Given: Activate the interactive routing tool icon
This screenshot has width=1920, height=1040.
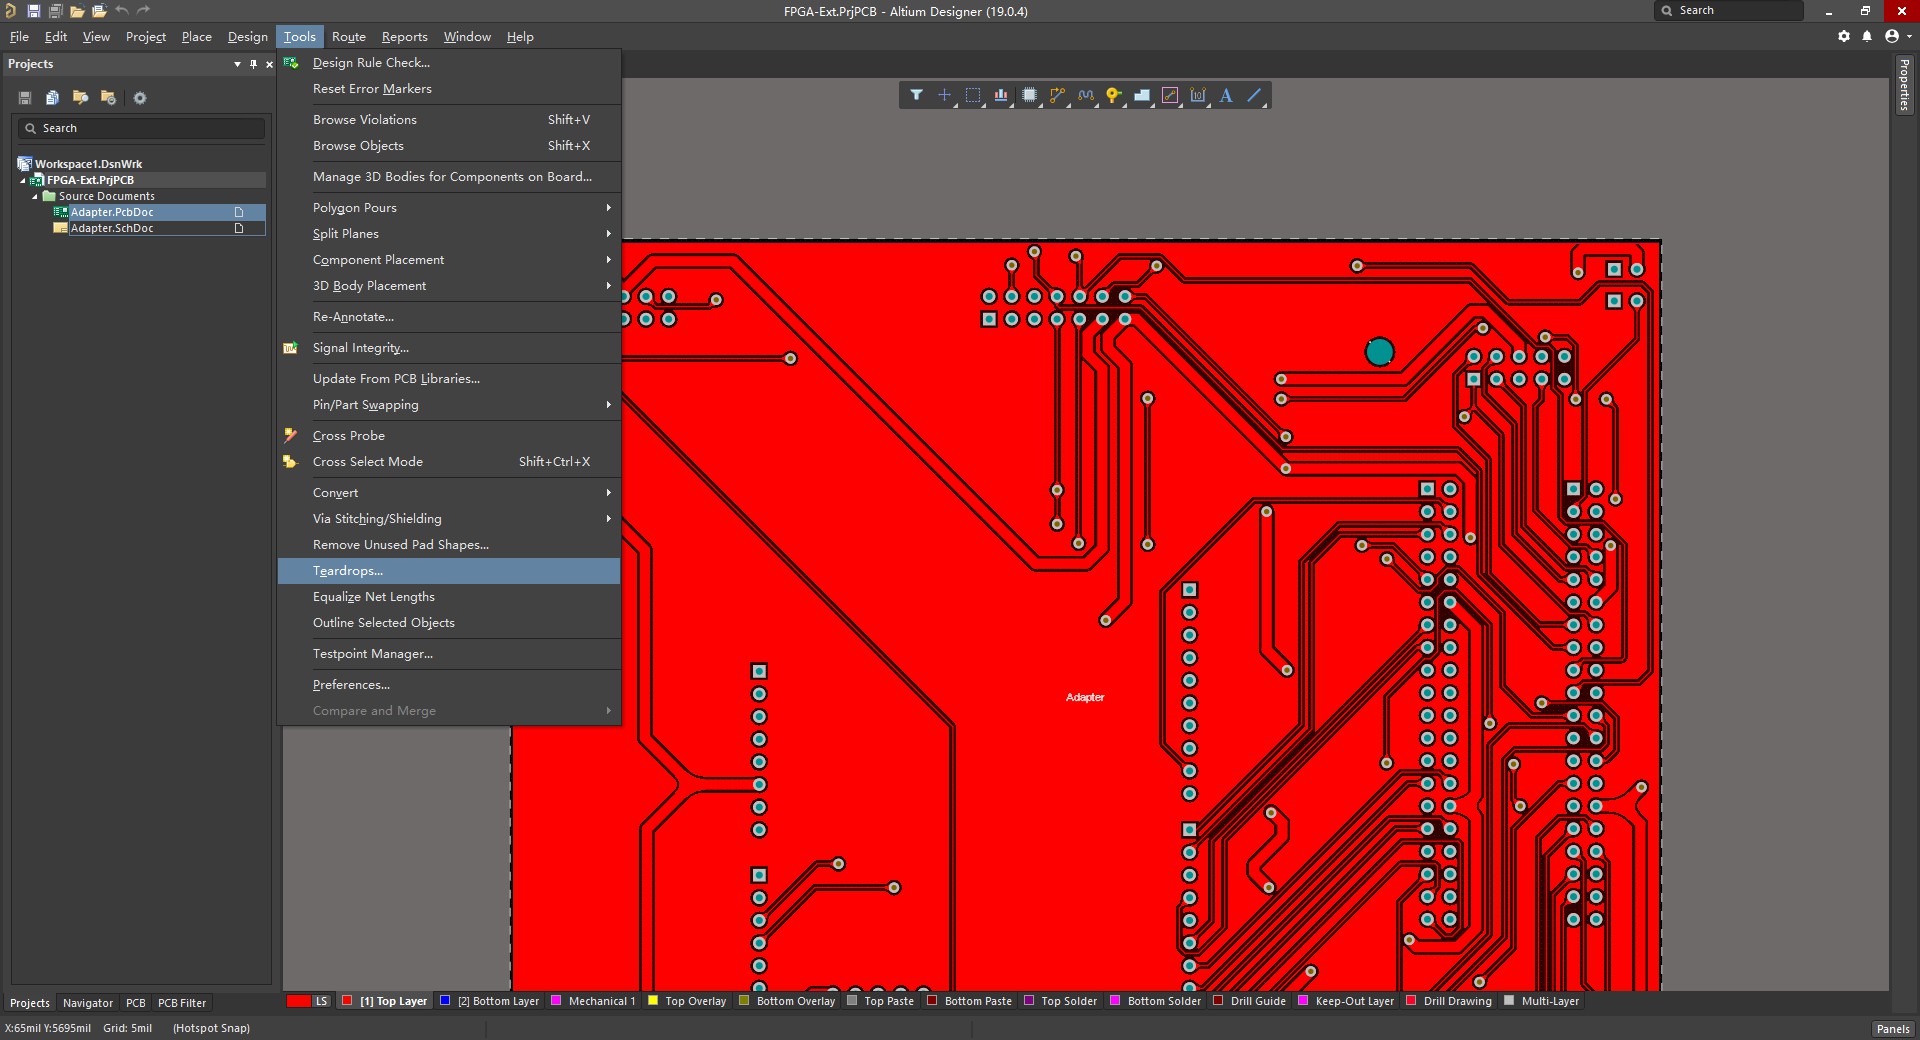Looking at the screenshot, I should (x=1057, y=95).
